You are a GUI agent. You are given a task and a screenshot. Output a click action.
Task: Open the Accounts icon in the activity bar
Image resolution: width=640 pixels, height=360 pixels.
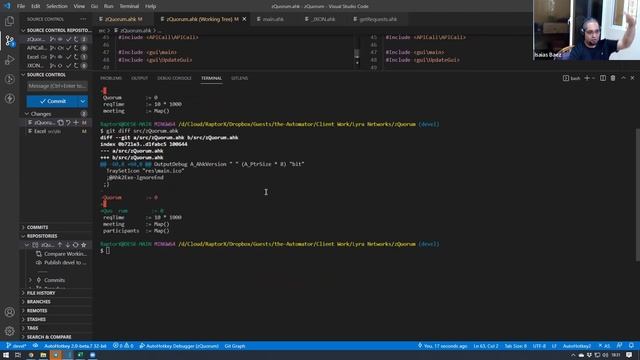(9, 312)
